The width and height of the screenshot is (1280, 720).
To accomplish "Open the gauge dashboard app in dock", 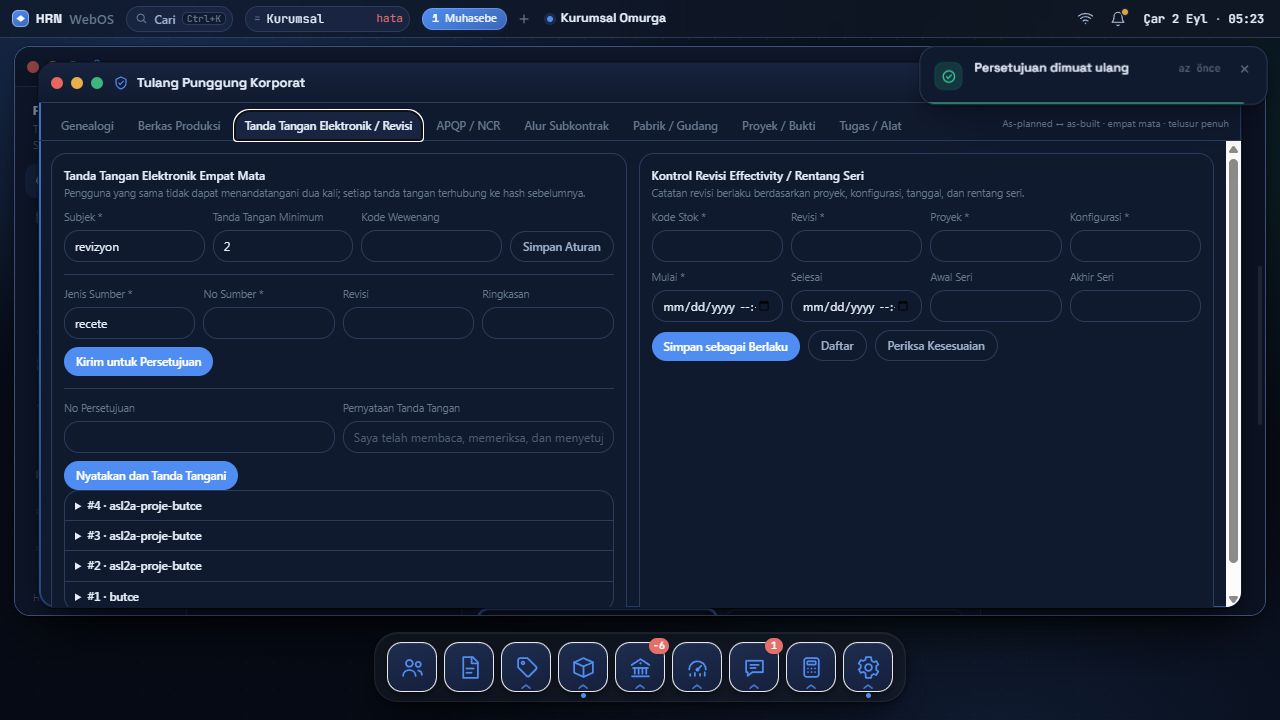I will click(x=697, y=667).
